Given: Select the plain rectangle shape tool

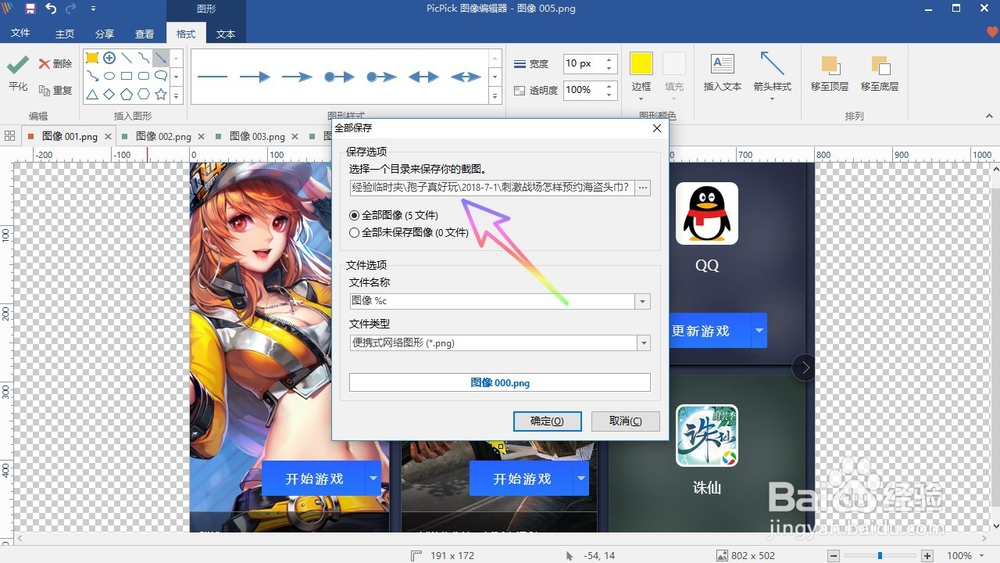Looking at the screenshot, I should [126, 76].
